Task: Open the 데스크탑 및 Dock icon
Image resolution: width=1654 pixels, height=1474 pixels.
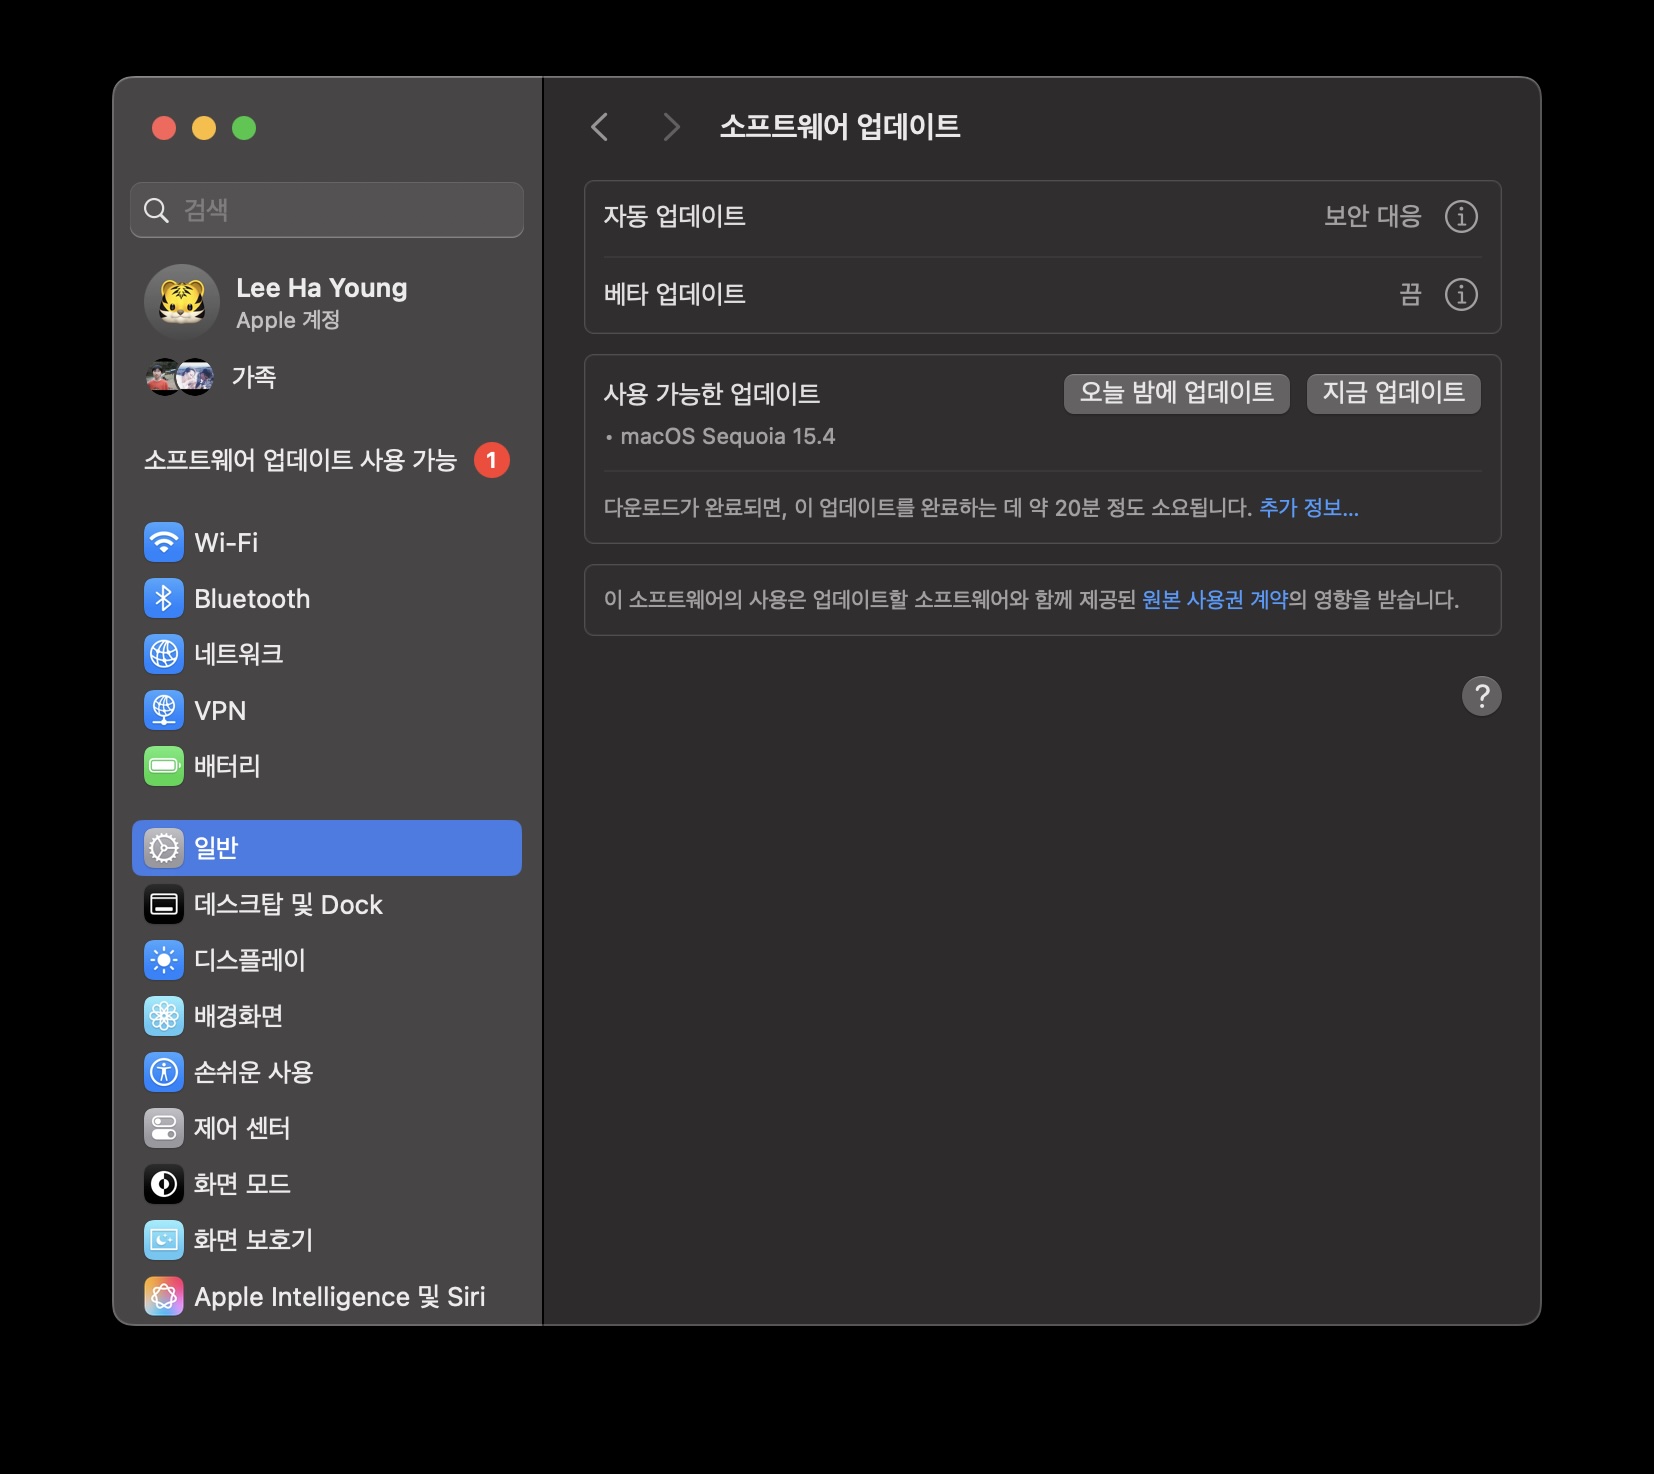Action: click(164, 904)
